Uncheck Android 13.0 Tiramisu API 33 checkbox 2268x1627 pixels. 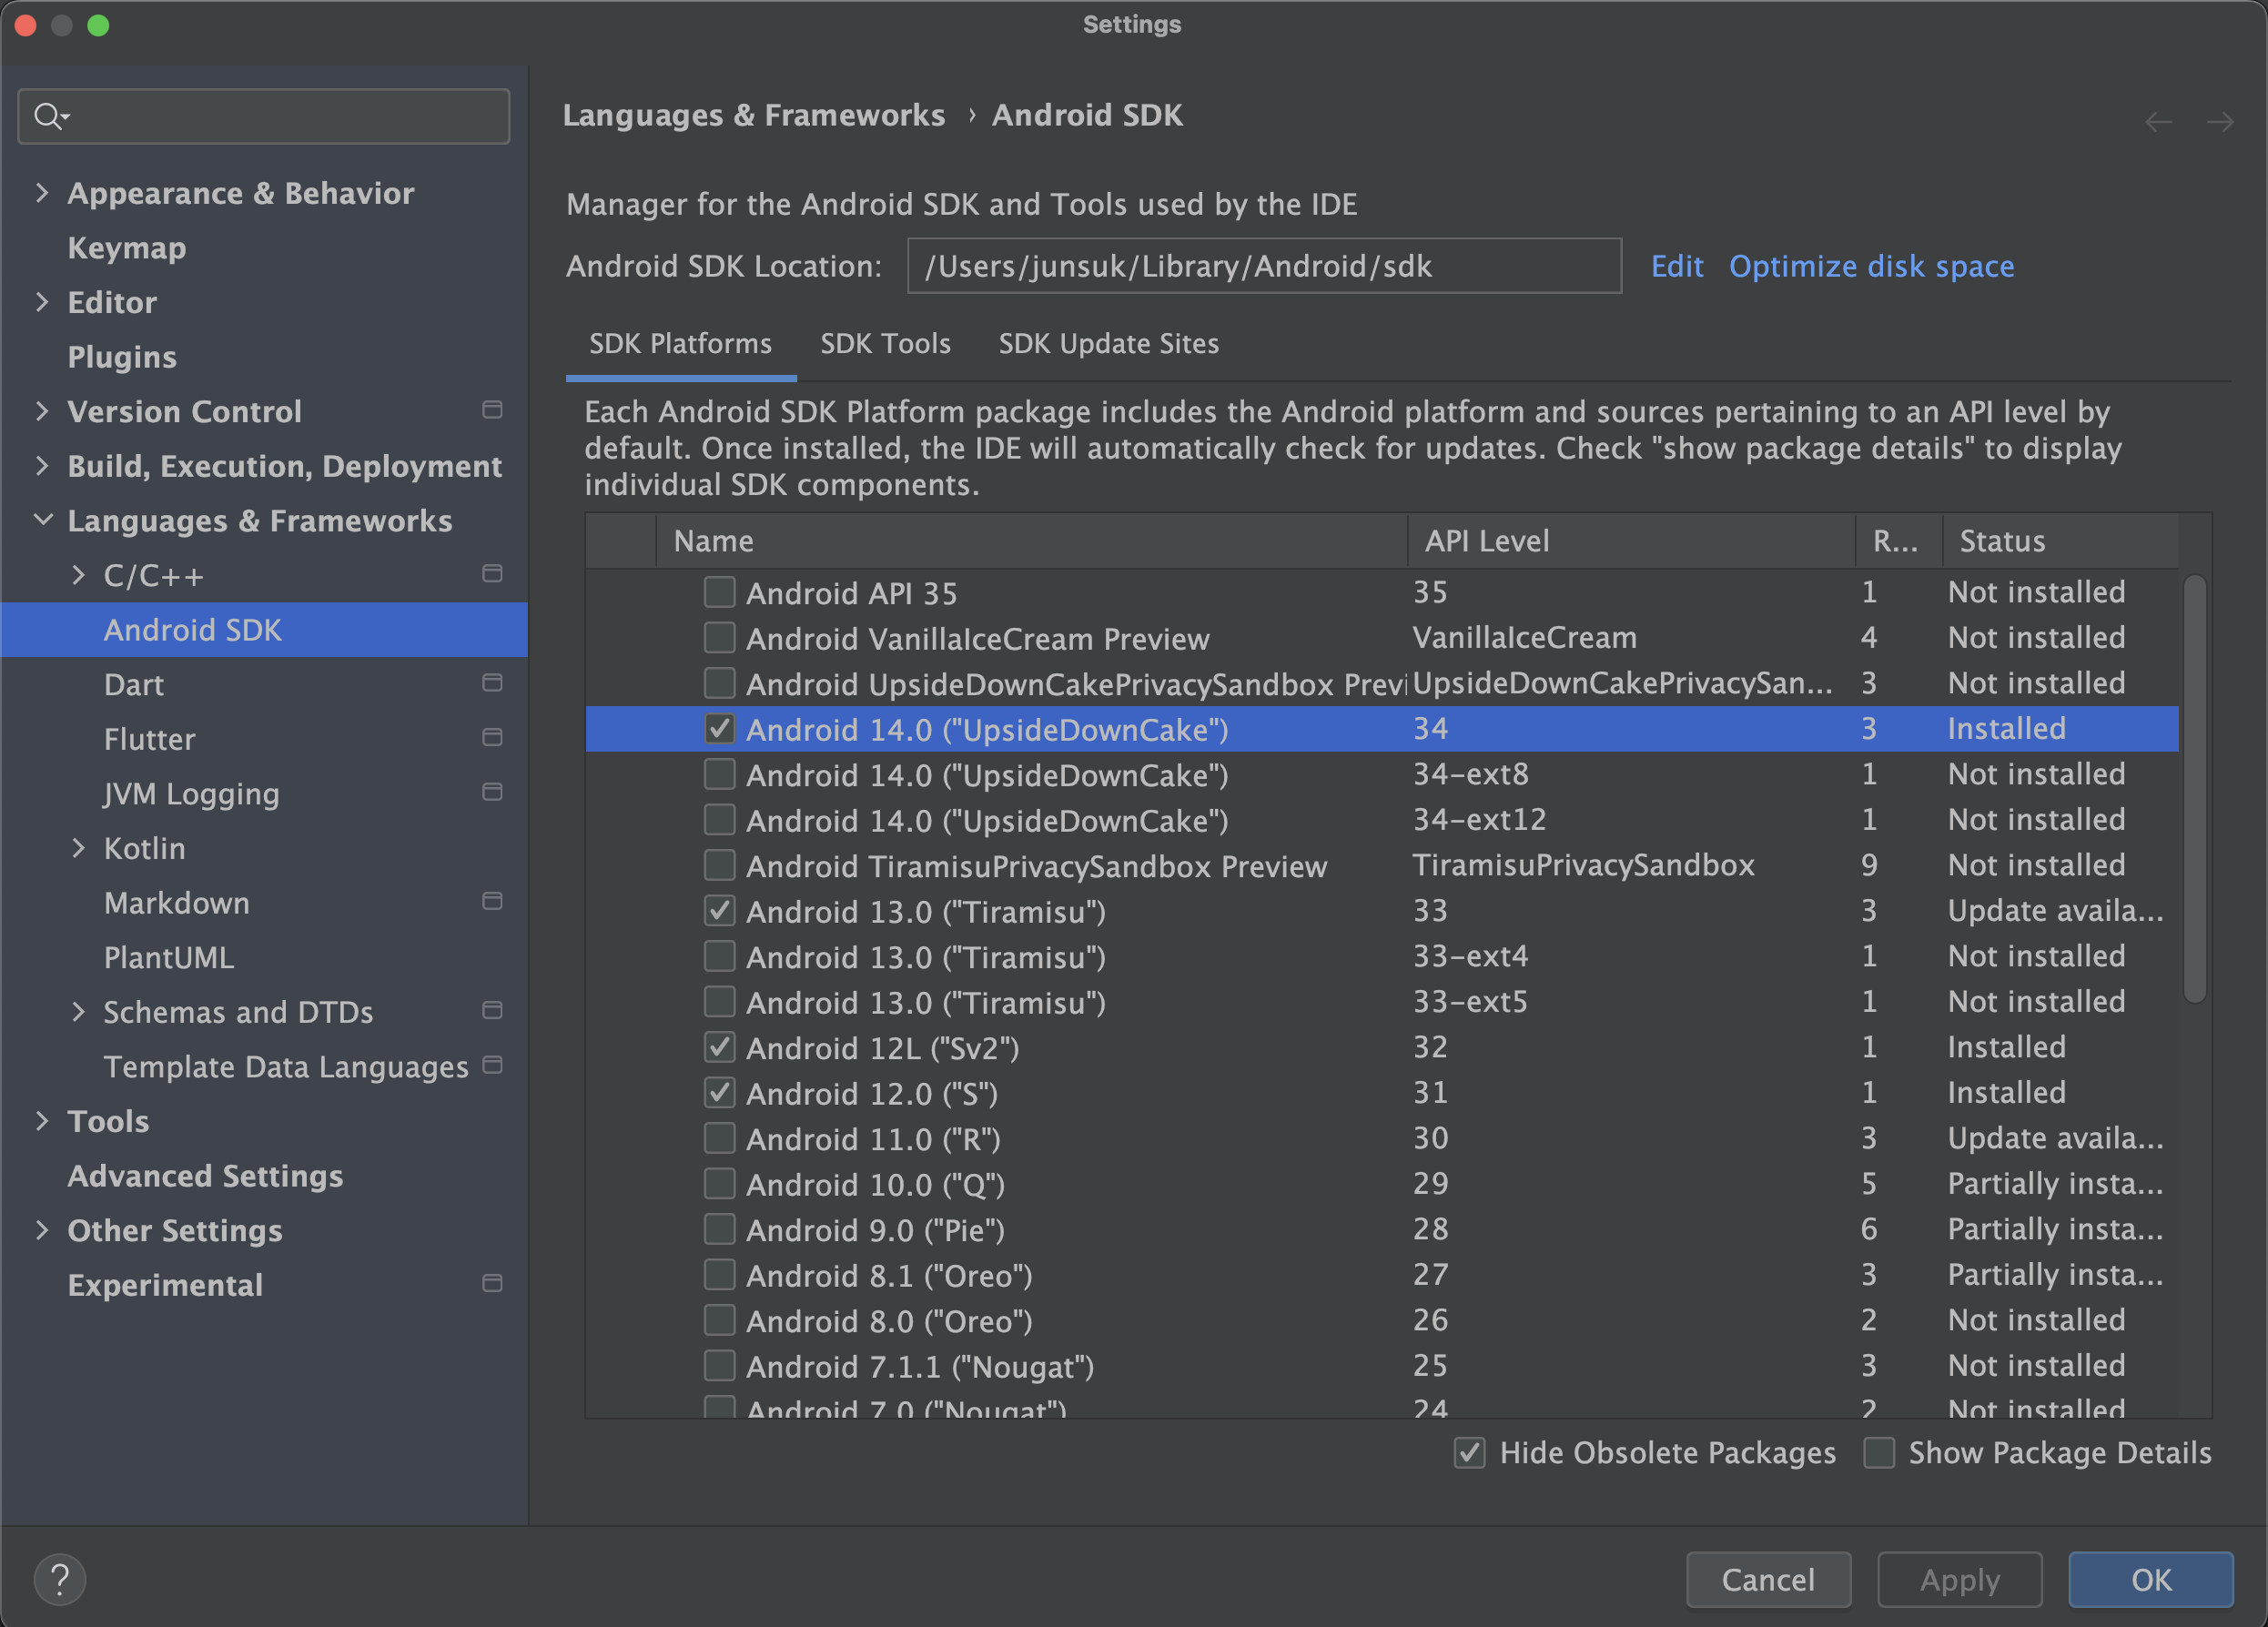(x=719, y=911)
